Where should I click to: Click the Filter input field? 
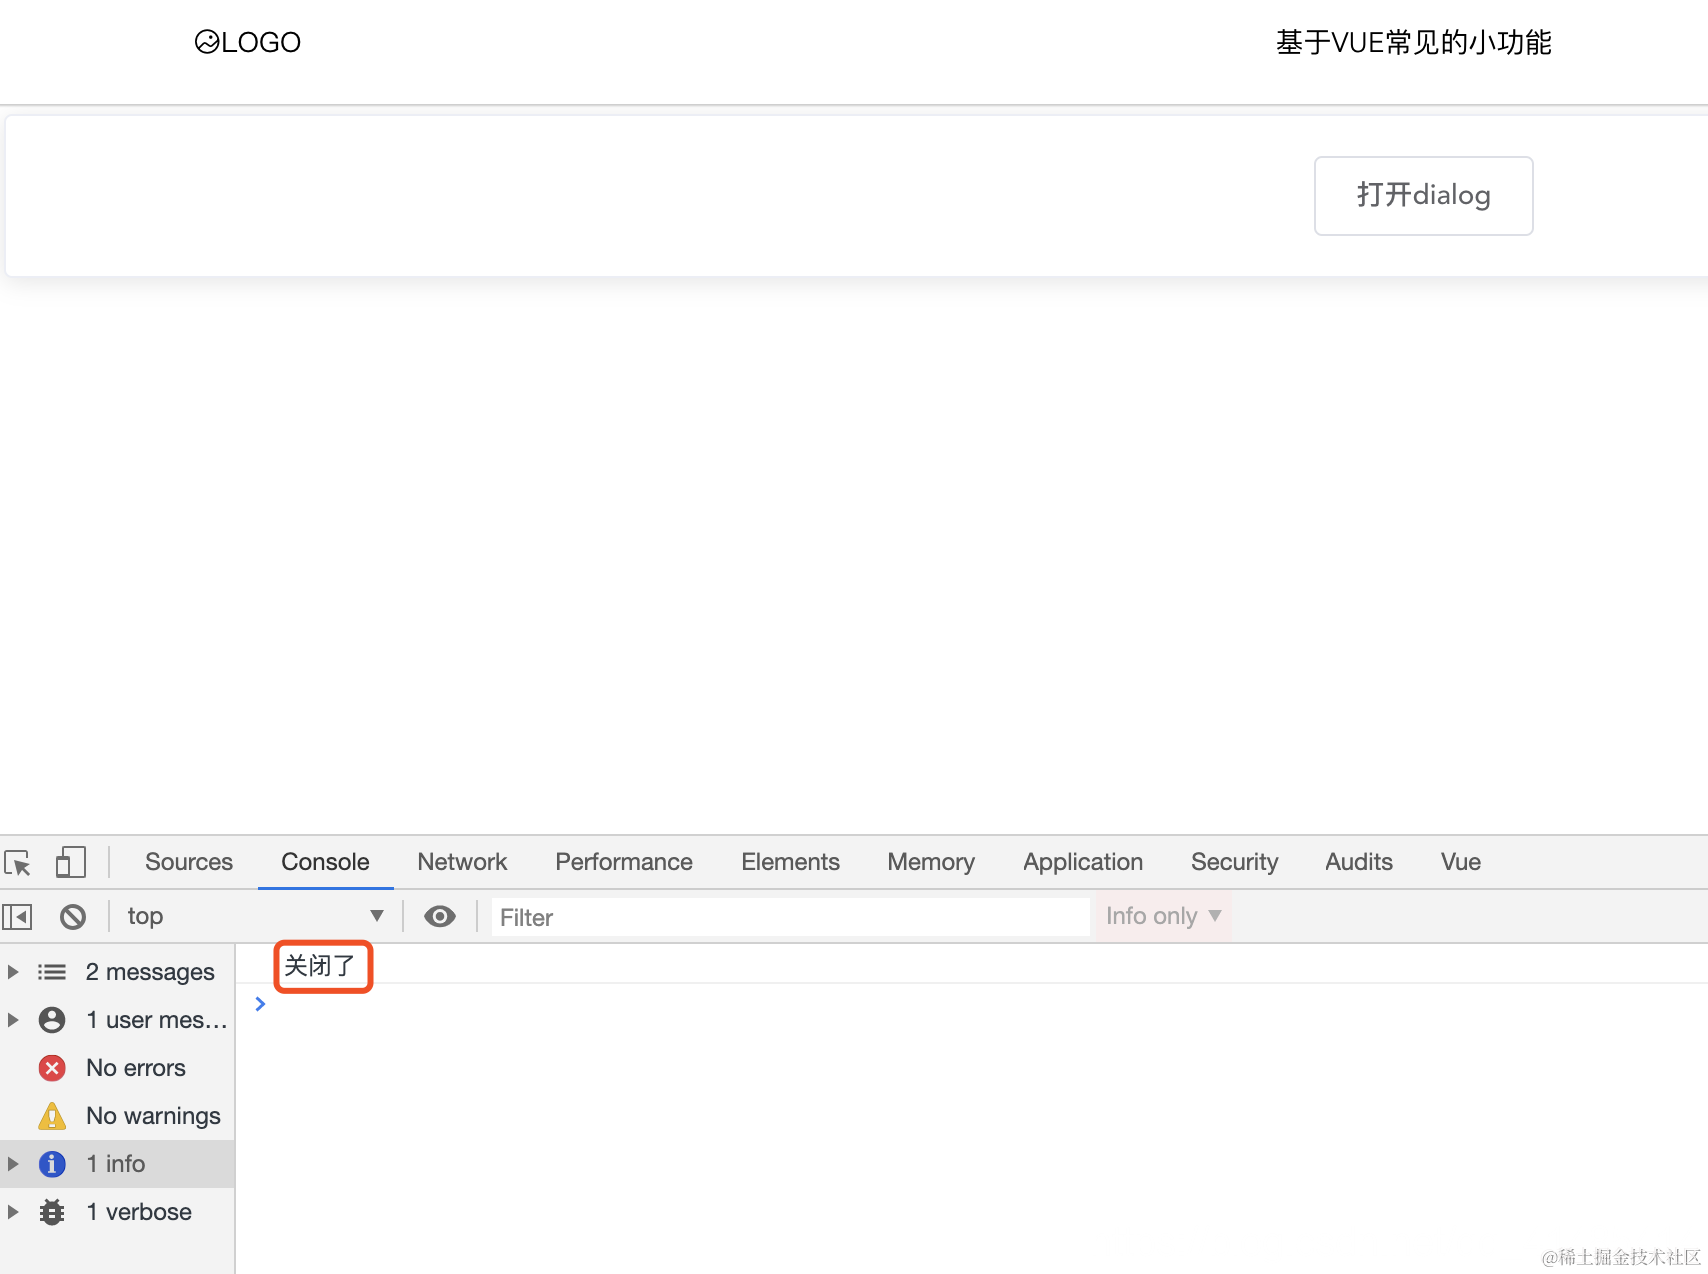click(790, 917)
